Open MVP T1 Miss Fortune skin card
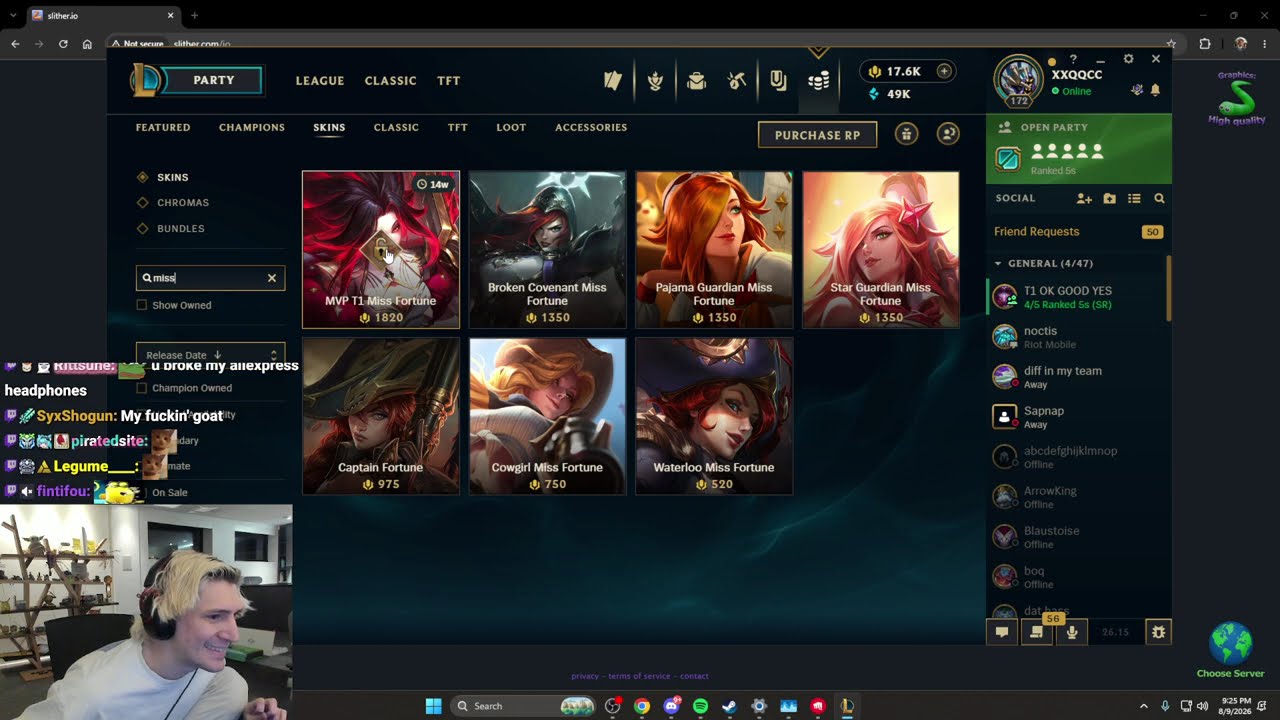This screenshot has height=720, width=1280. coord(381,250)
